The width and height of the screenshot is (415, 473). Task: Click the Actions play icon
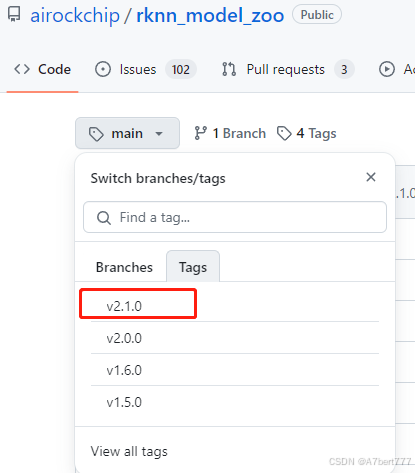[x=387, y=69]
